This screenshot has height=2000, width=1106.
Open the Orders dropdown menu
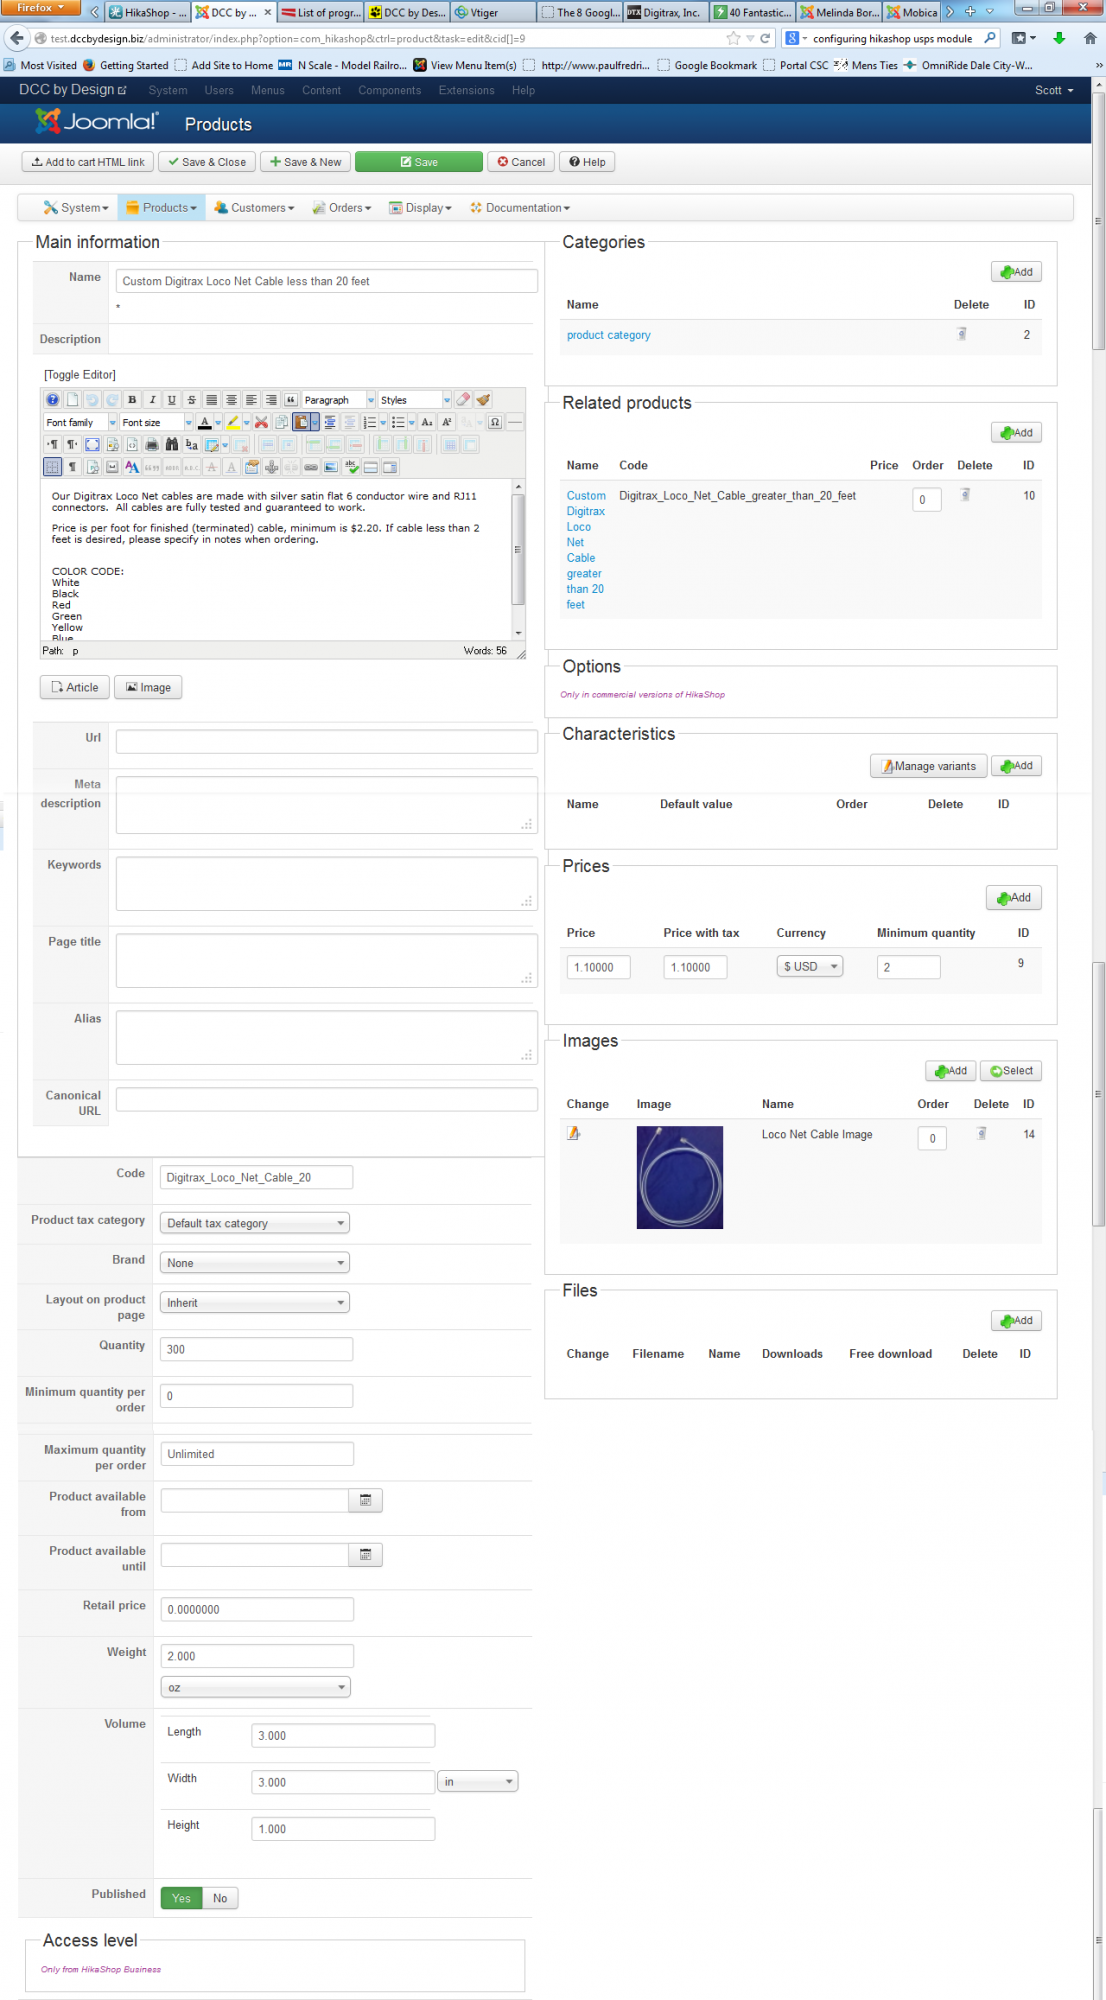tap(342, 208)
